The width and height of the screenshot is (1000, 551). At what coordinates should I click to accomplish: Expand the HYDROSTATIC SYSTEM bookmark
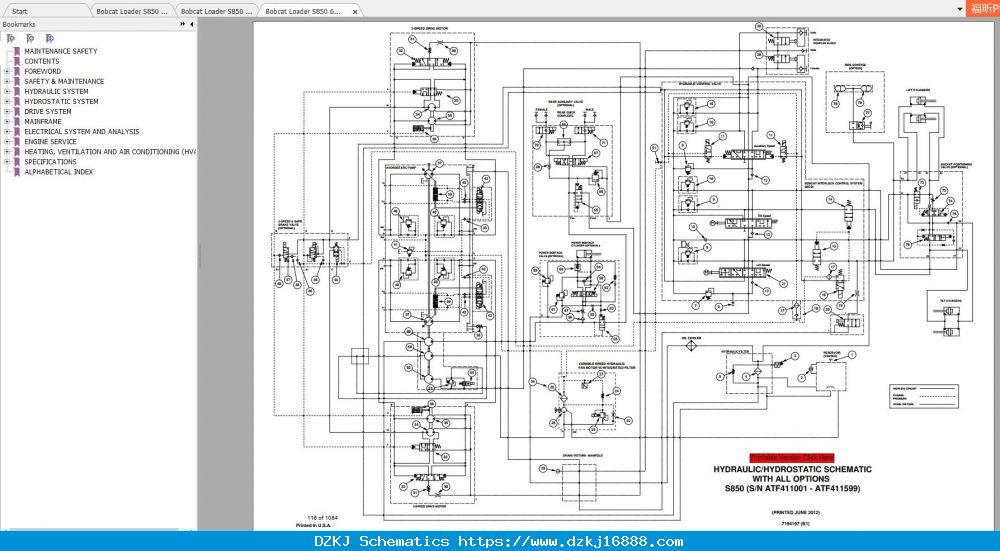click(7, 101)
